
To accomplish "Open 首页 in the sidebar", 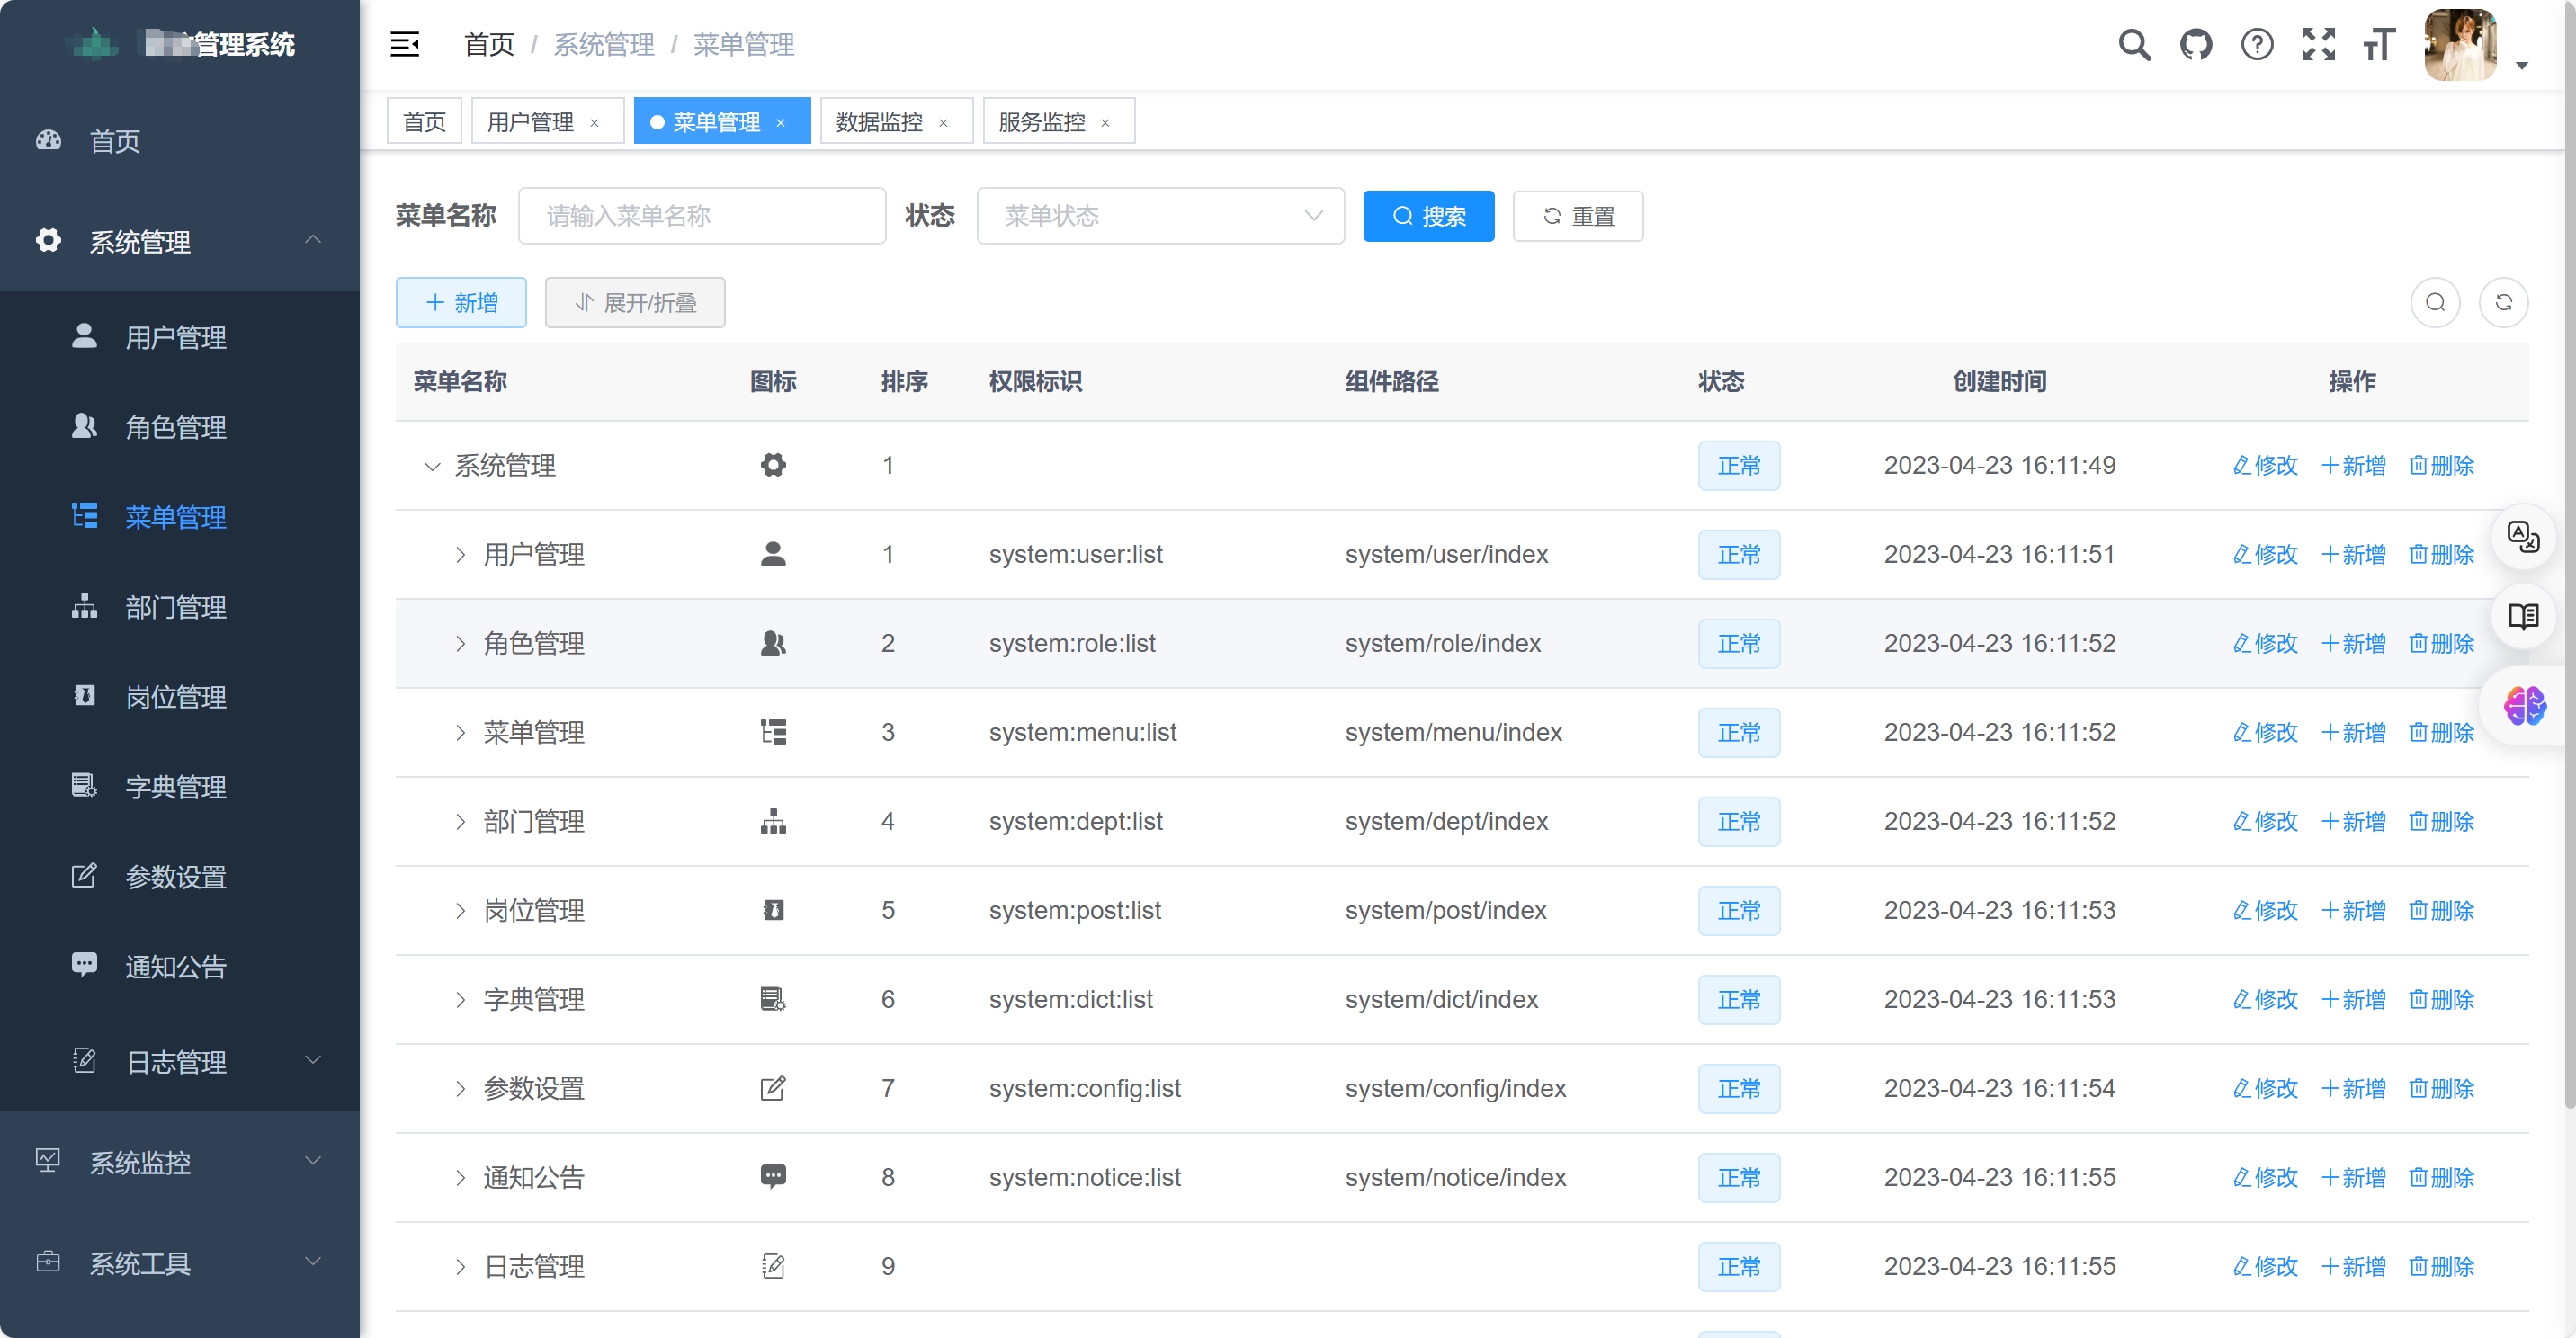I will tap(180, 141).
